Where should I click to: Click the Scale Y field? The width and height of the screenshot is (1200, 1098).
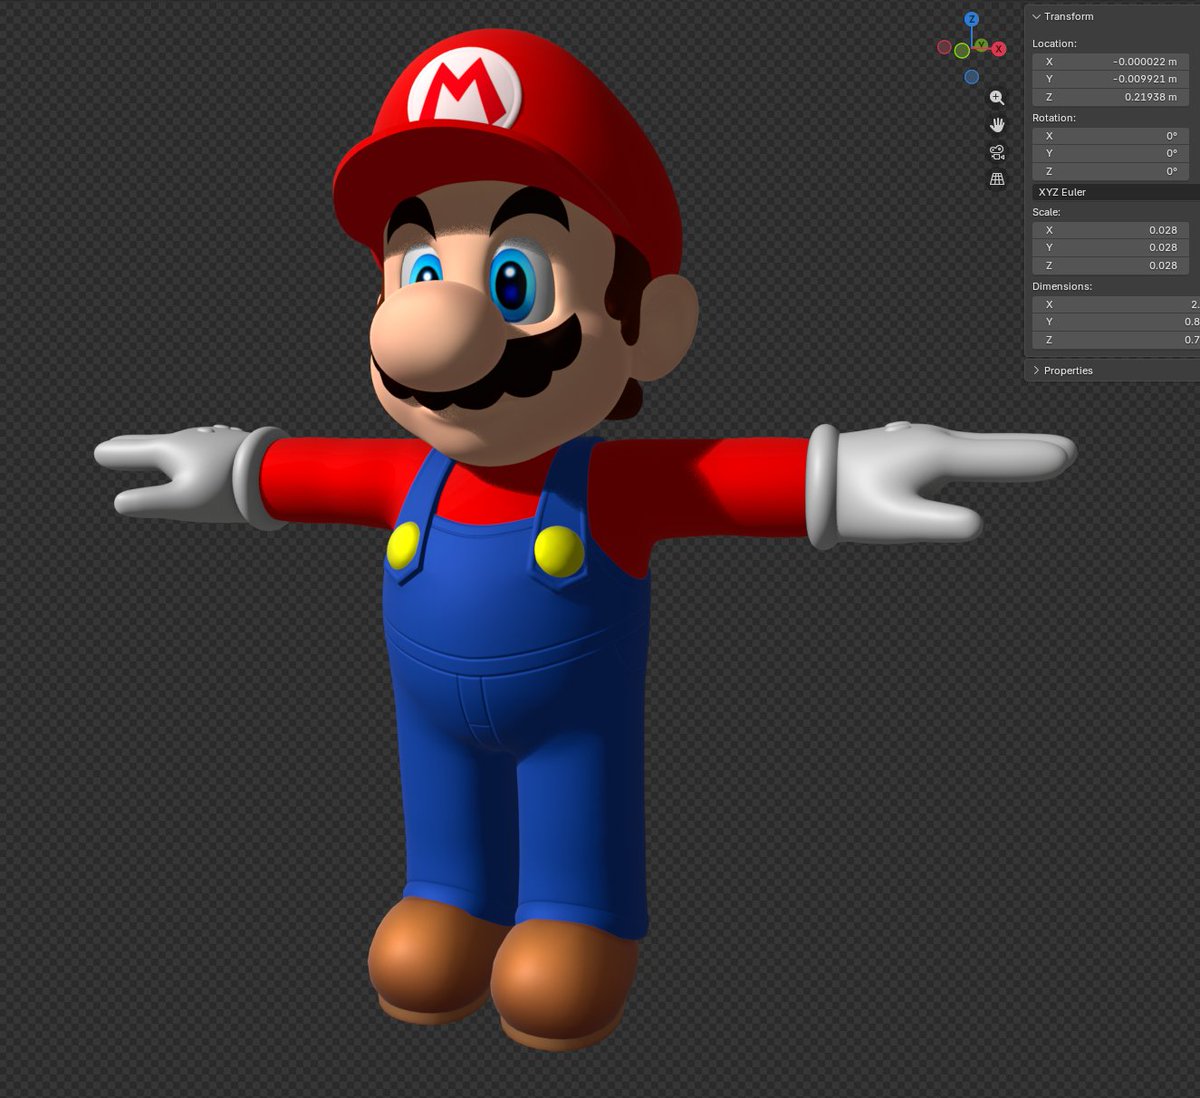point(1110,248)
